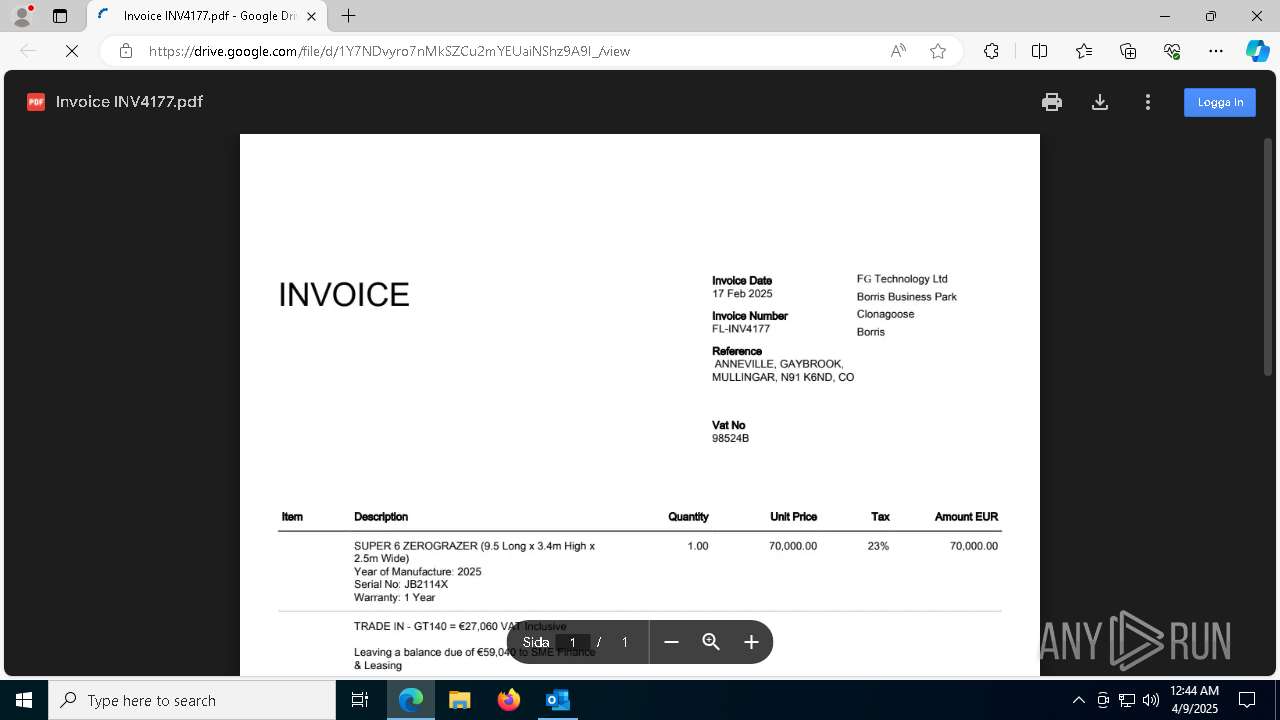
Task: Open the Favorites list
Action: tap(1084, 51)
